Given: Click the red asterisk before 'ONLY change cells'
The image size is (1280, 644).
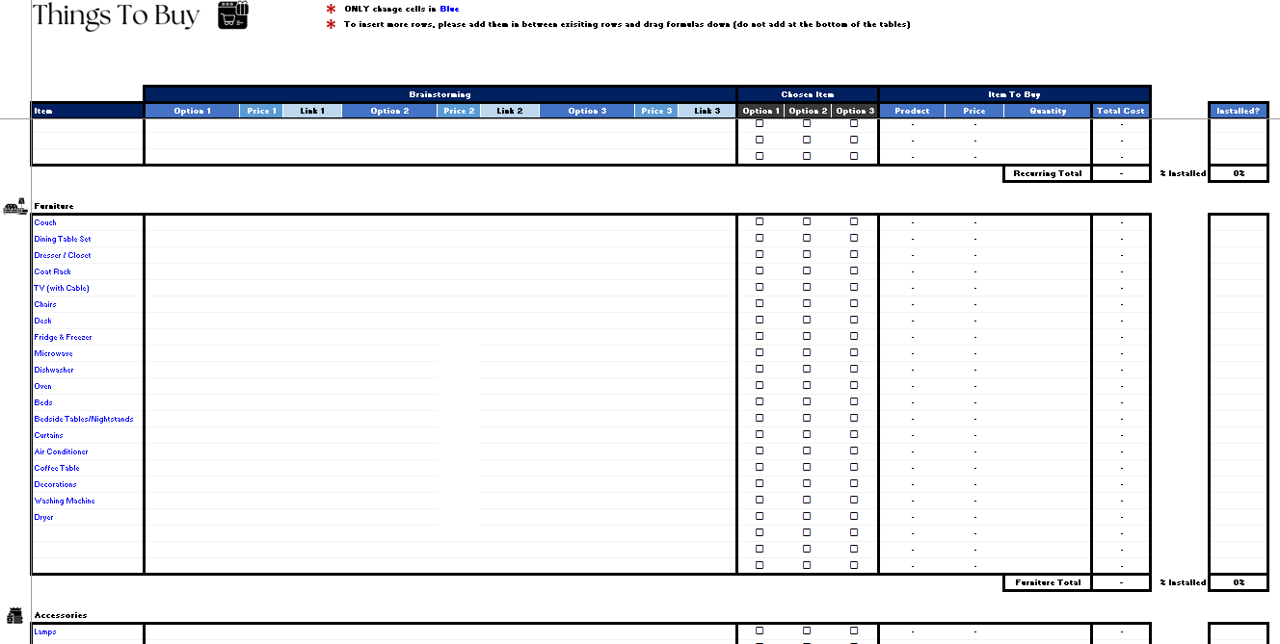Looking at the screenshot, I should (x=331, y=9).
